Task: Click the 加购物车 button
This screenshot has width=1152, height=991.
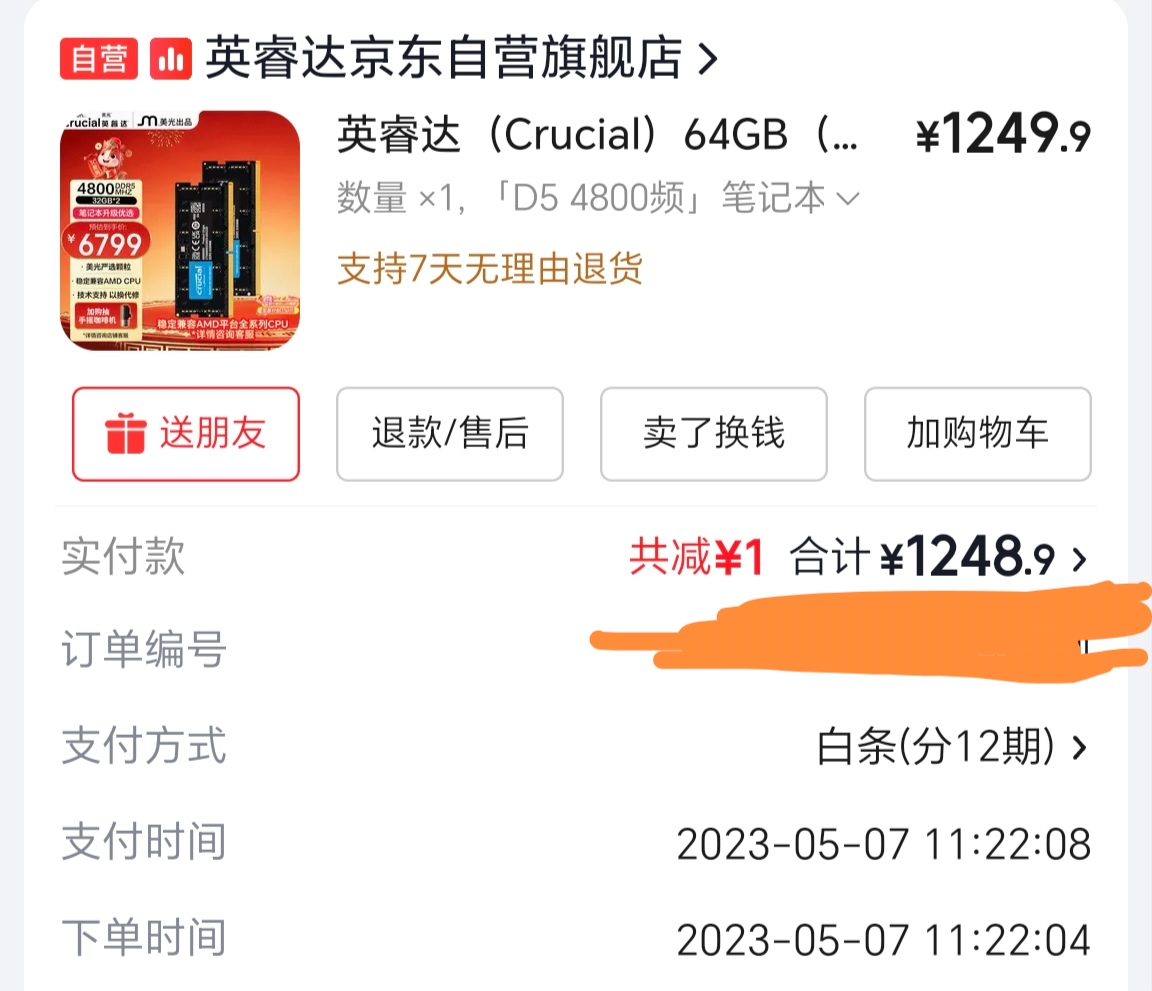Action: (x=978, y=434)
